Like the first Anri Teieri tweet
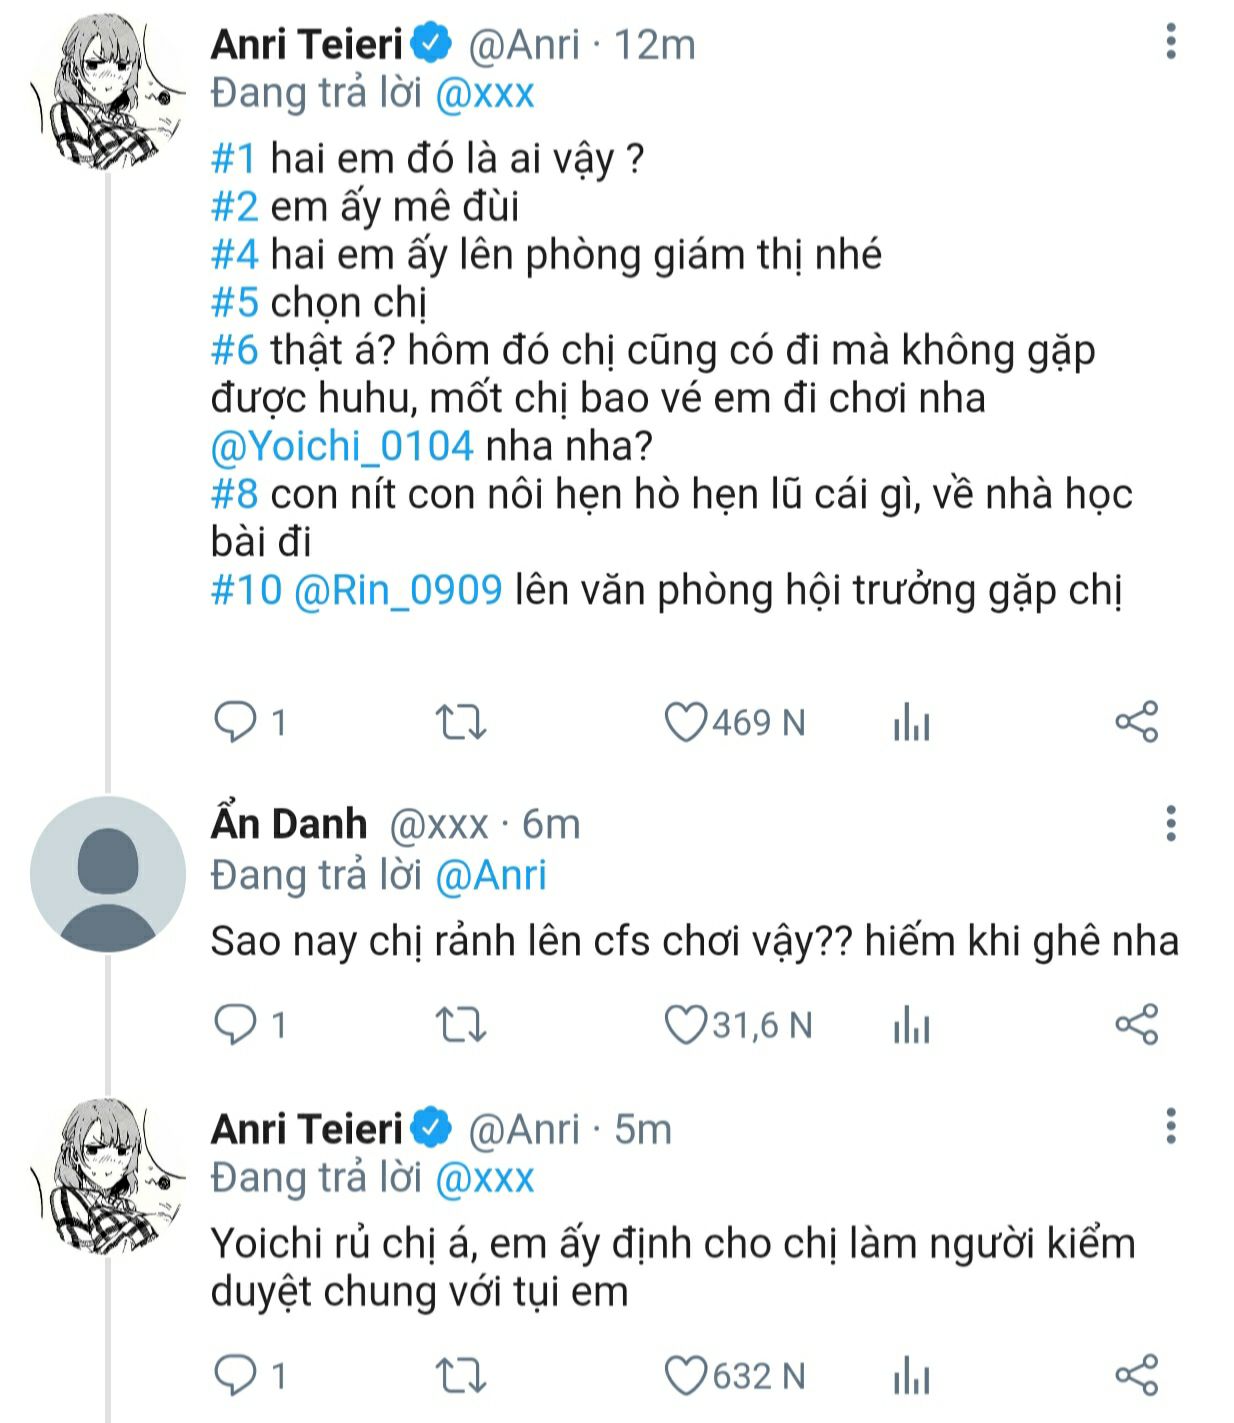 pyautogui.click(x=686, y=722)
